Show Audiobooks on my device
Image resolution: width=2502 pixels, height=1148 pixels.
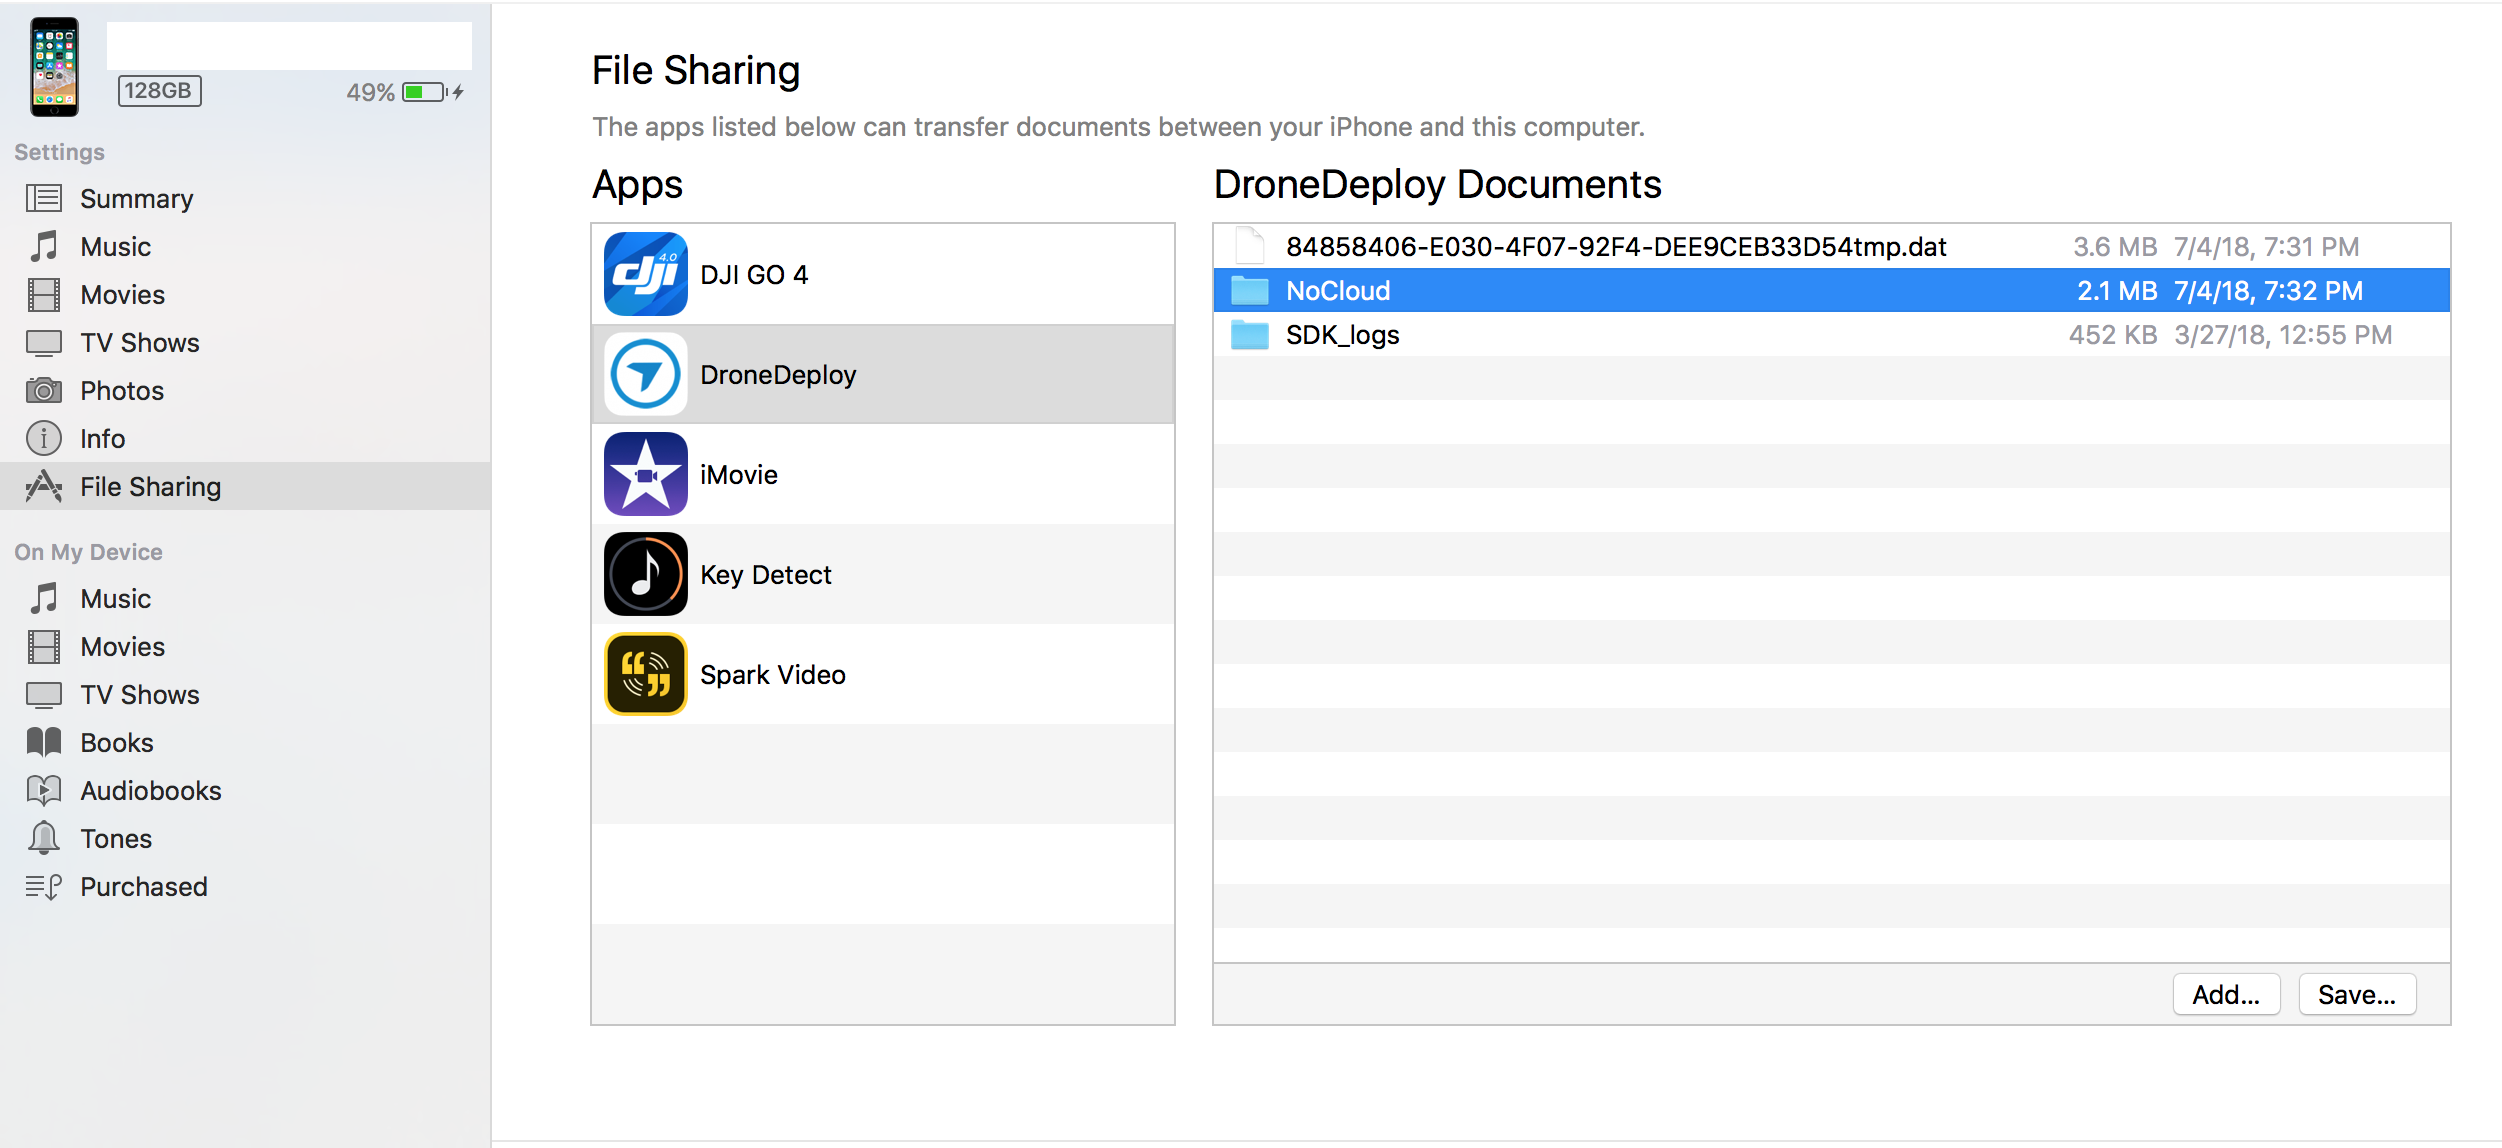tap(150, 791)
